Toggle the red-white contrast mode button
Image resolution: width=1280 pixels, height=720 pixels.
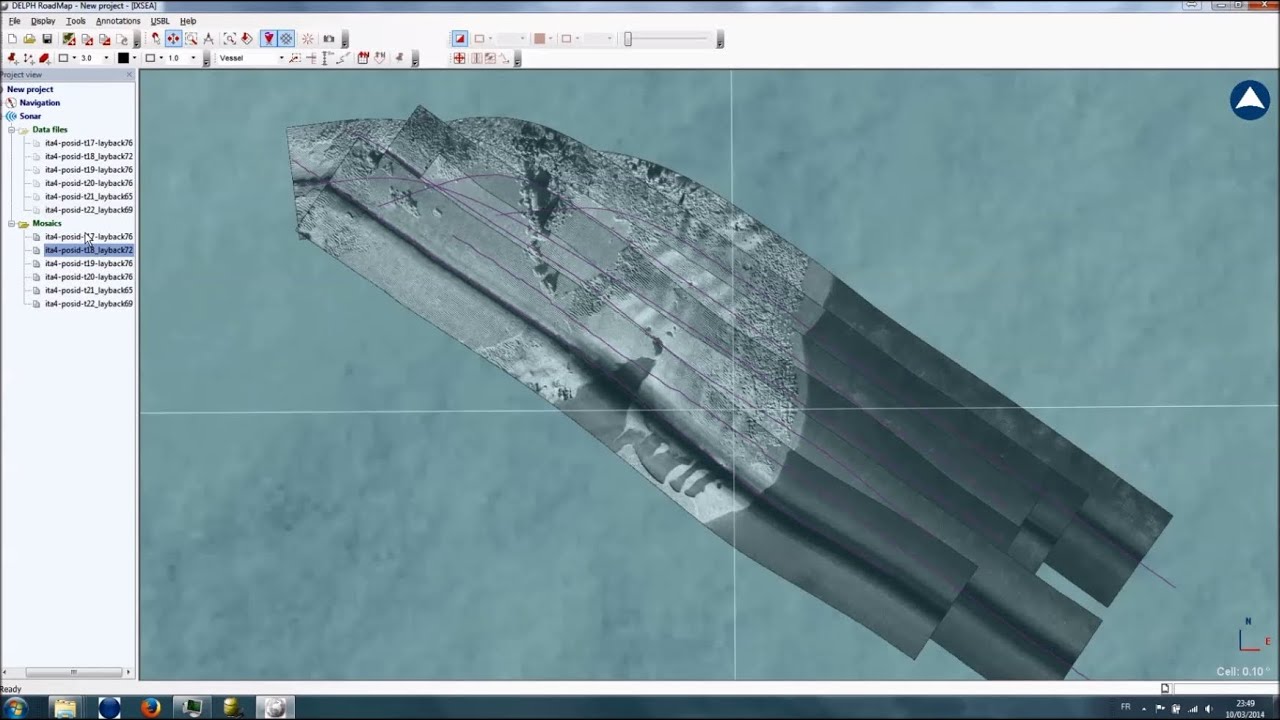pos(460,39)
